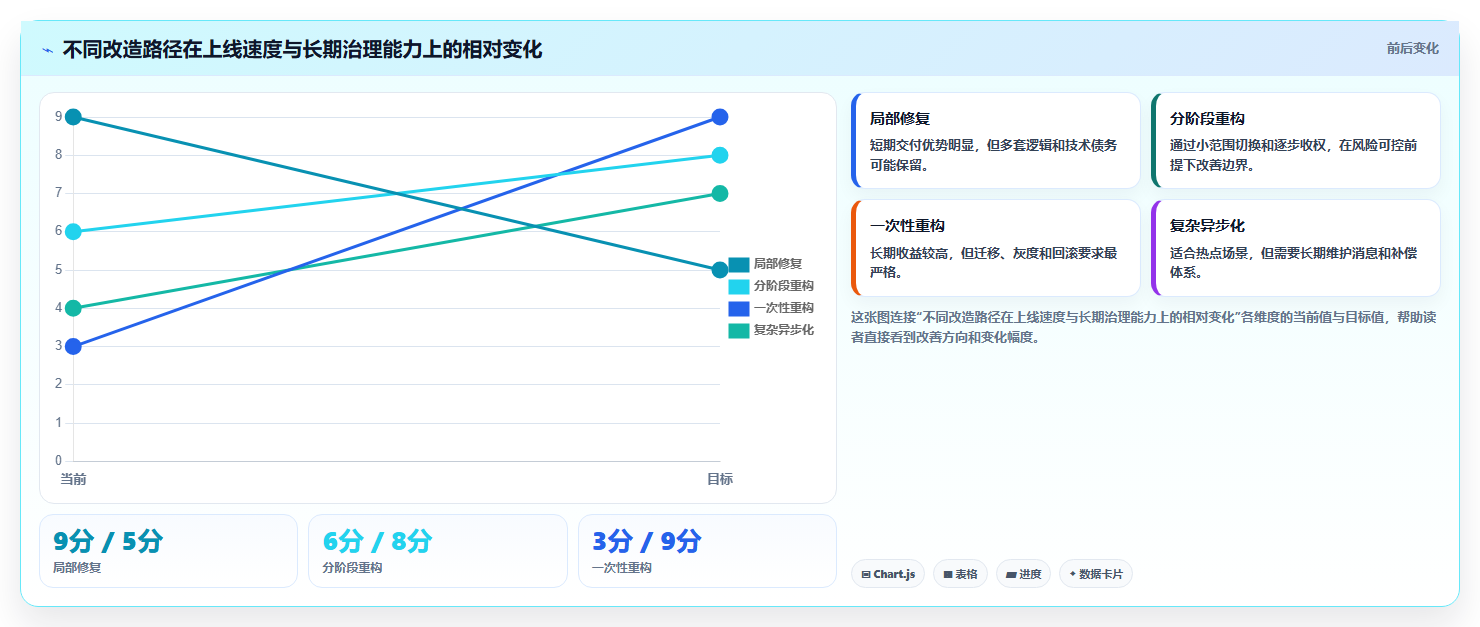Click the lightning icon beside the title

point(47,50)
